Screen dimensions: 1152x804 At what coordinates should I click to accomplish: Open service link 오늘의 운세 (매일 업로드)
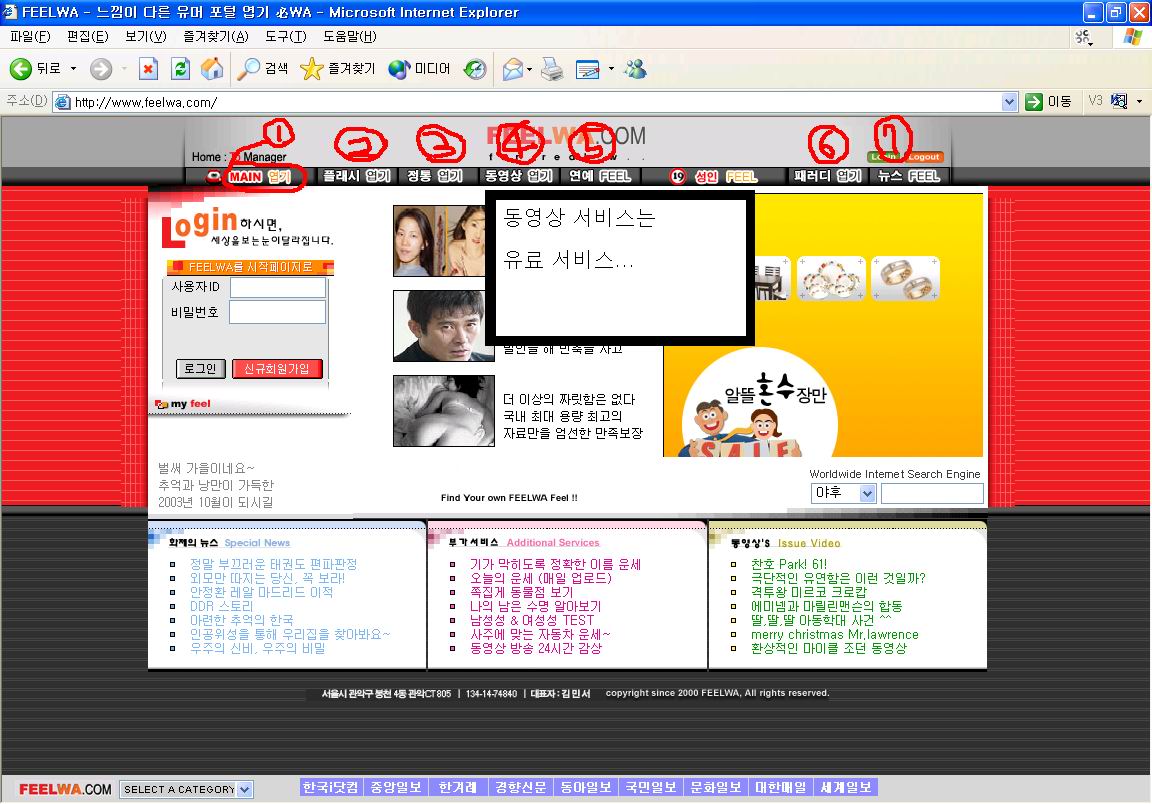(541, 578)
